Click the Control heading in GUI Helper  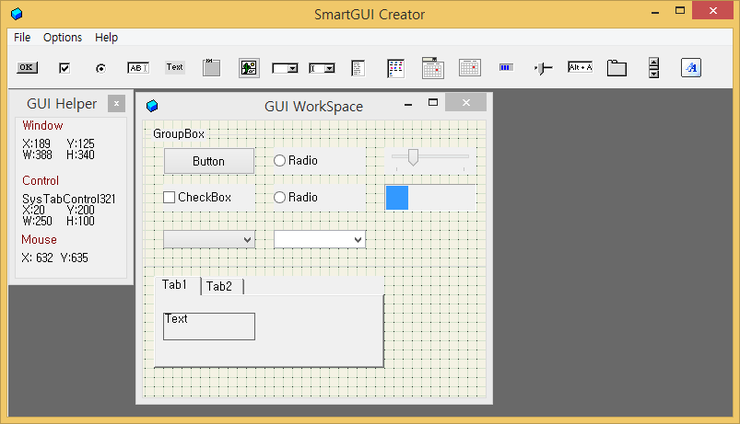(41, 181)
